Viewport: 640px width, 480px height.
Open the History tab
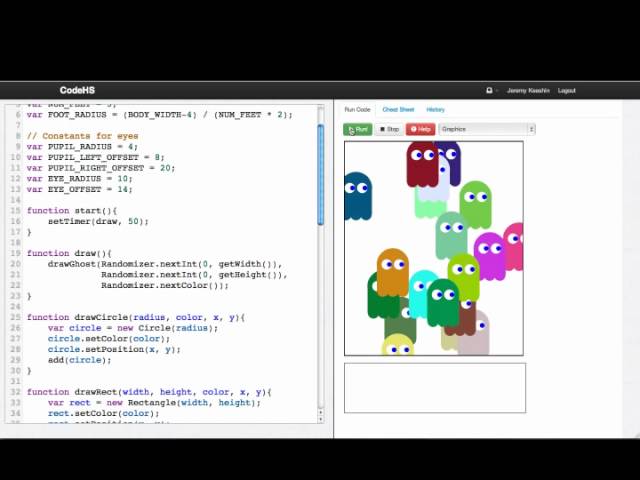pos(436,110)
